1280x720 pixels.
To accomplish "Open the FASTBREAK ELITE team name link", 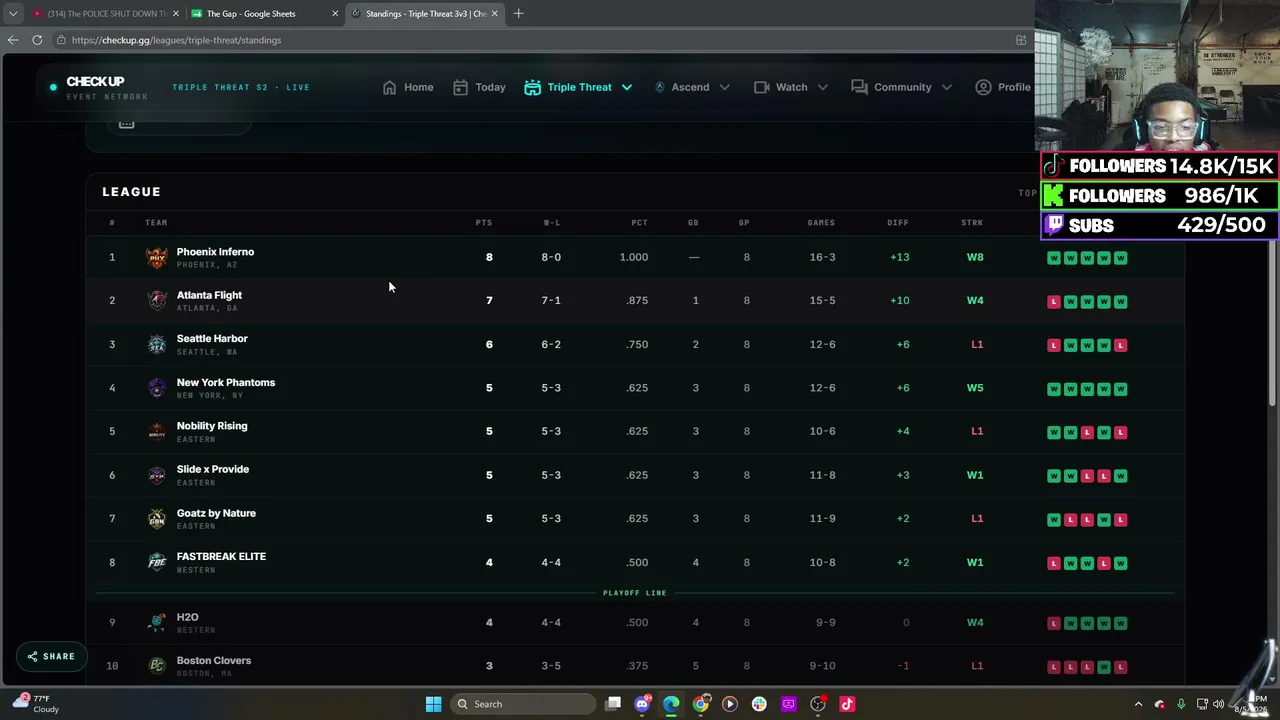I will [221, 557].
